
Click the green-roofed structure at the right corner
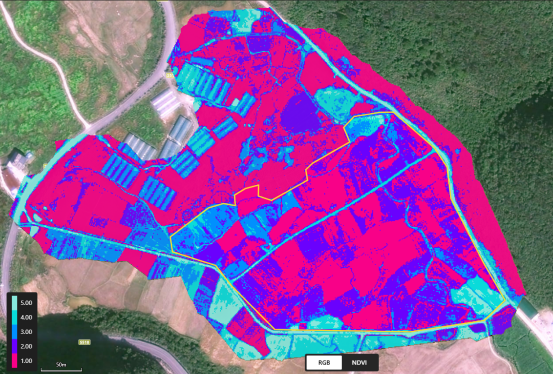point(528,307)
